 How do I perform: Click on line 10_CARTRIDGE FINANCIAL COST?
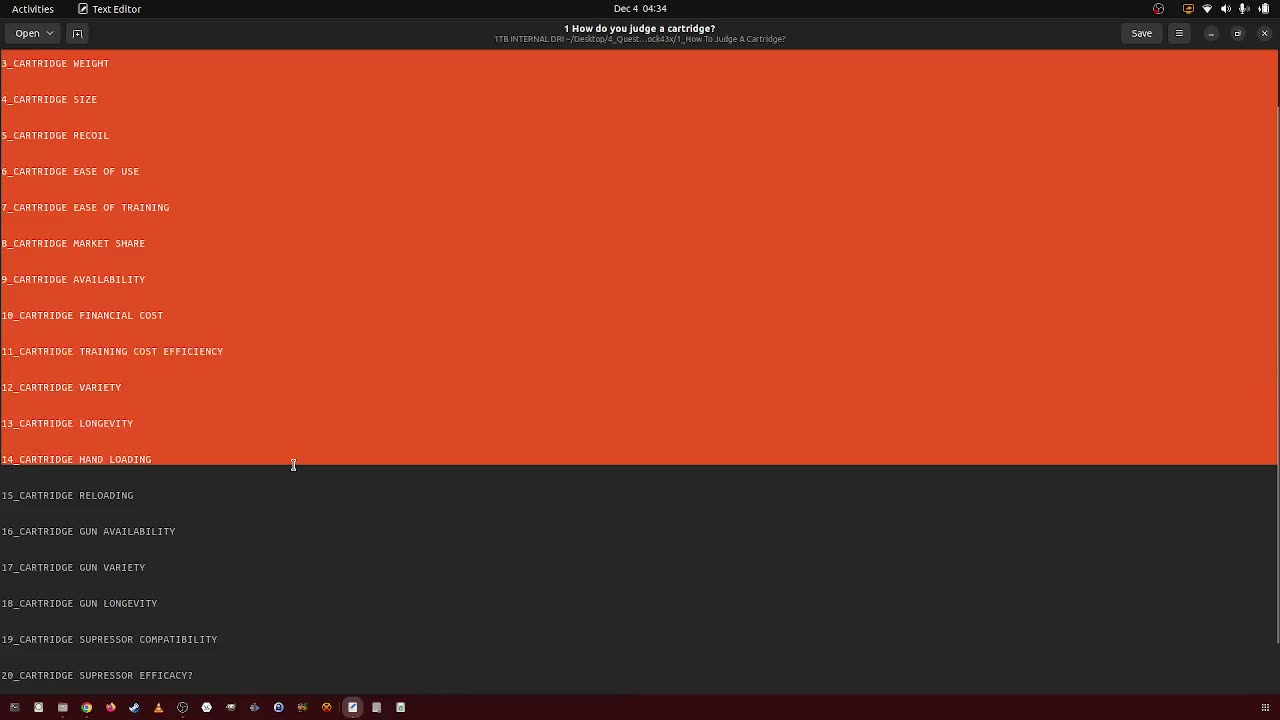tap(82, 315)
